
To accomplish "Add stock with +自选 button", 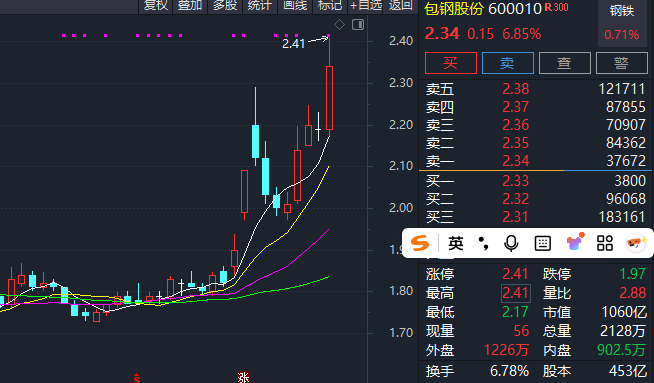I will point(365,6).
